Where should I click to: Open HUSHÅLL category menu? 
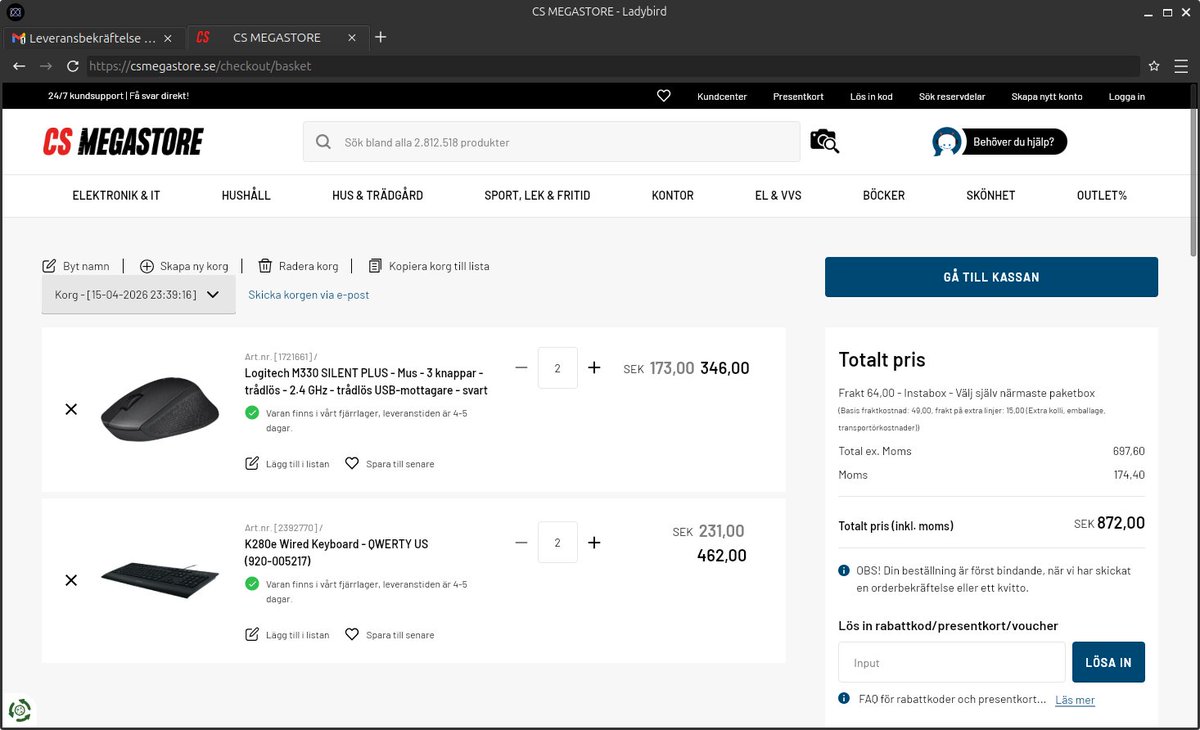tap(246, 195)
